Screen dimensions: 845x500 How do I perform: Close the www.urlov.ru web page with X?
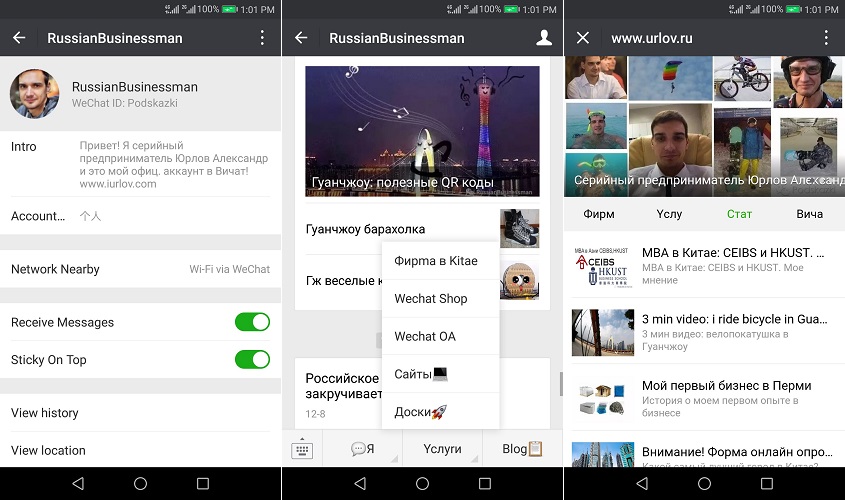(583, 38)
